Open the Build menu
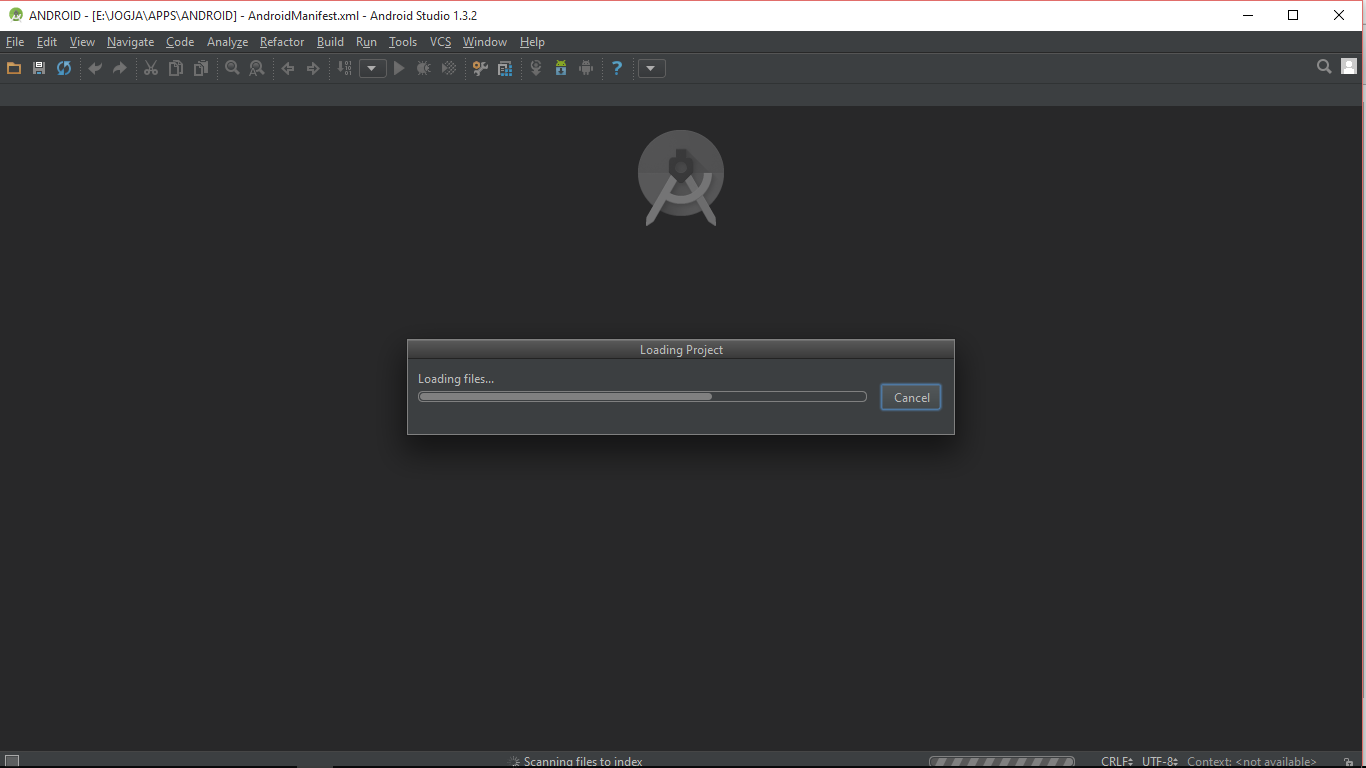This screenshot has height=768, width=1366. [x=329, y=41]
